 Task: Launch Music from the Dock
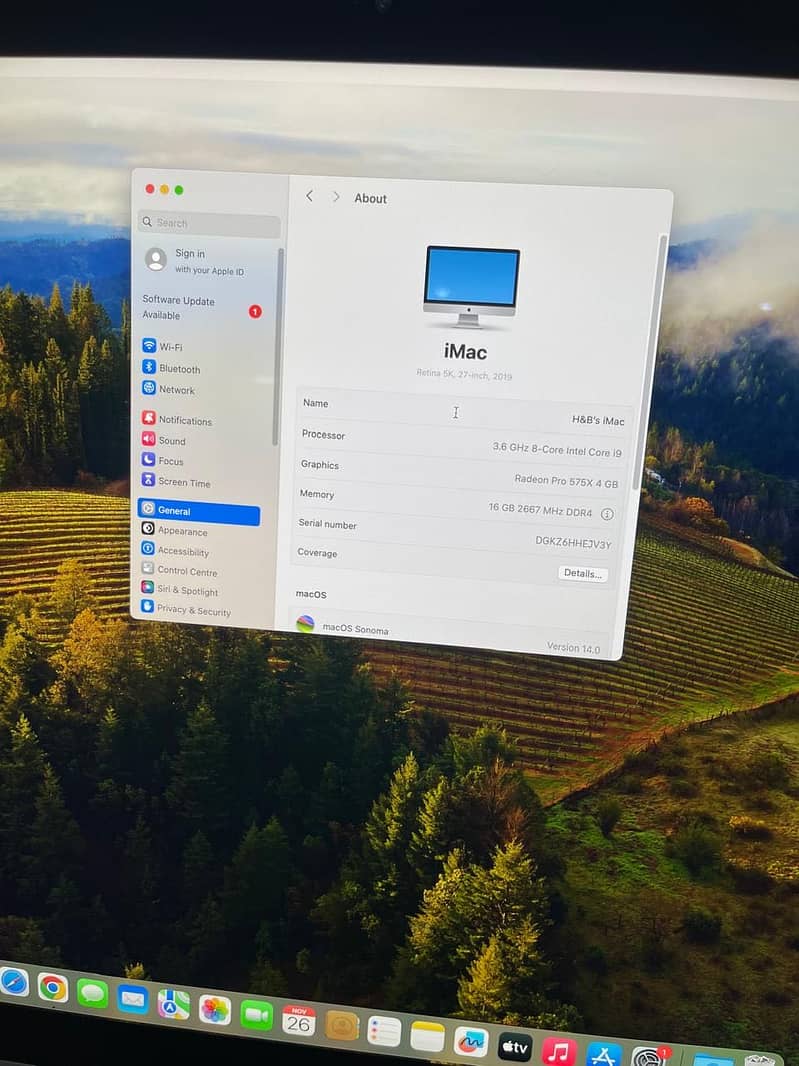(559, 1052)
